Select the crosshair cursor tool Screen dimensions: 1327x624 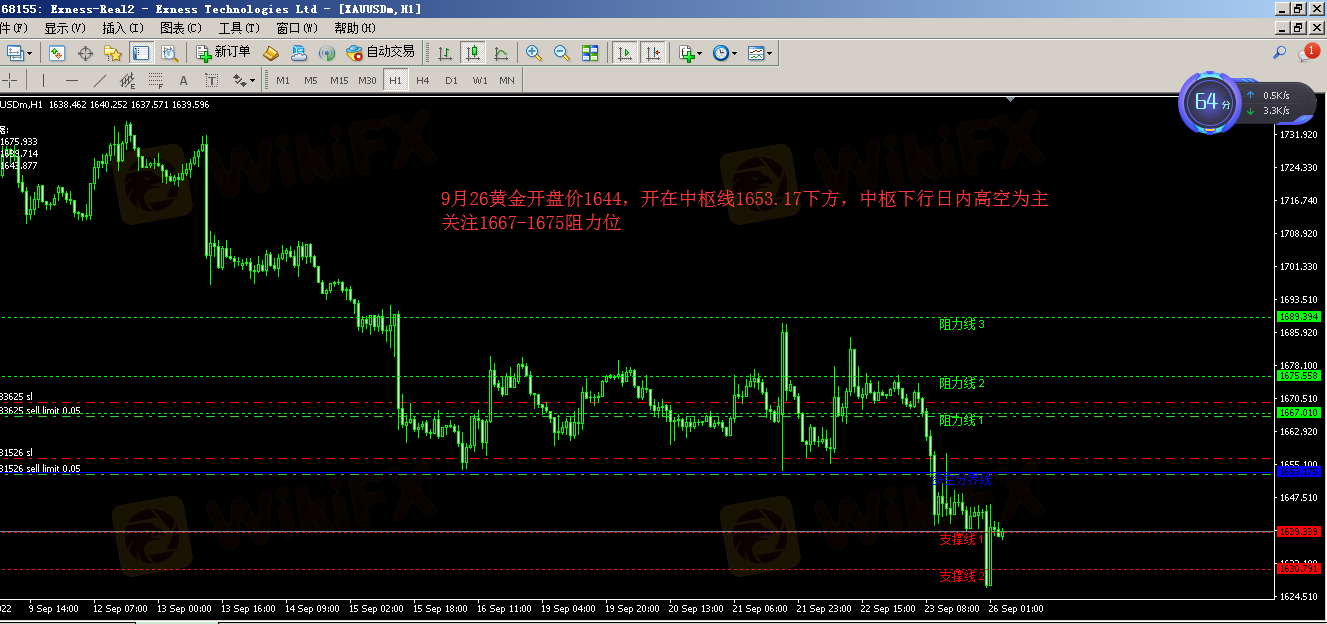(11, 80)
